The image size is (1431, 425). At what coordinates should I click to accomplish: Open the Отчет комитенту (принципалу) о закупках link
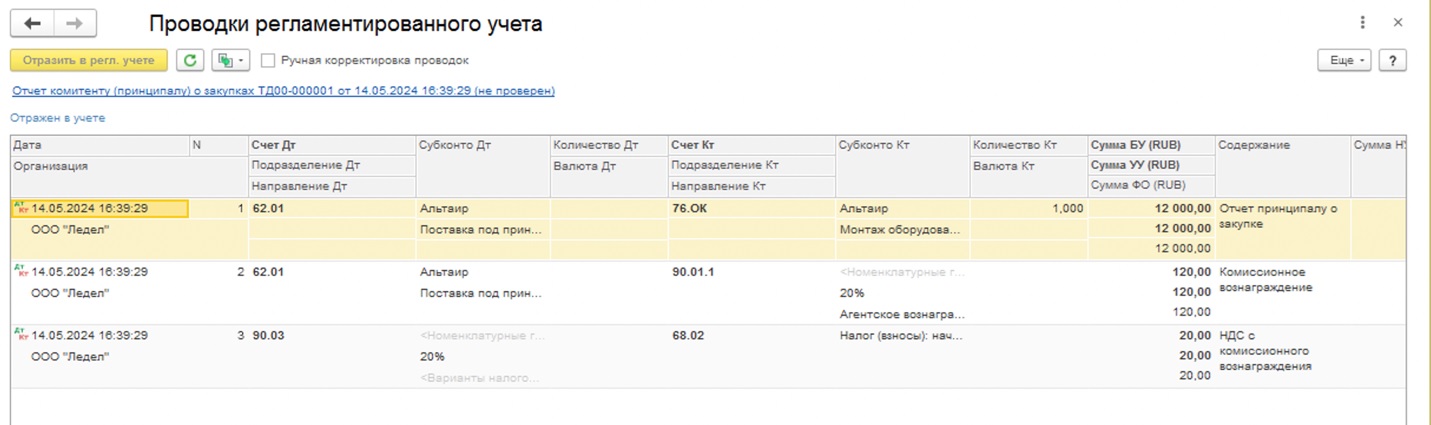pos(283,91)
